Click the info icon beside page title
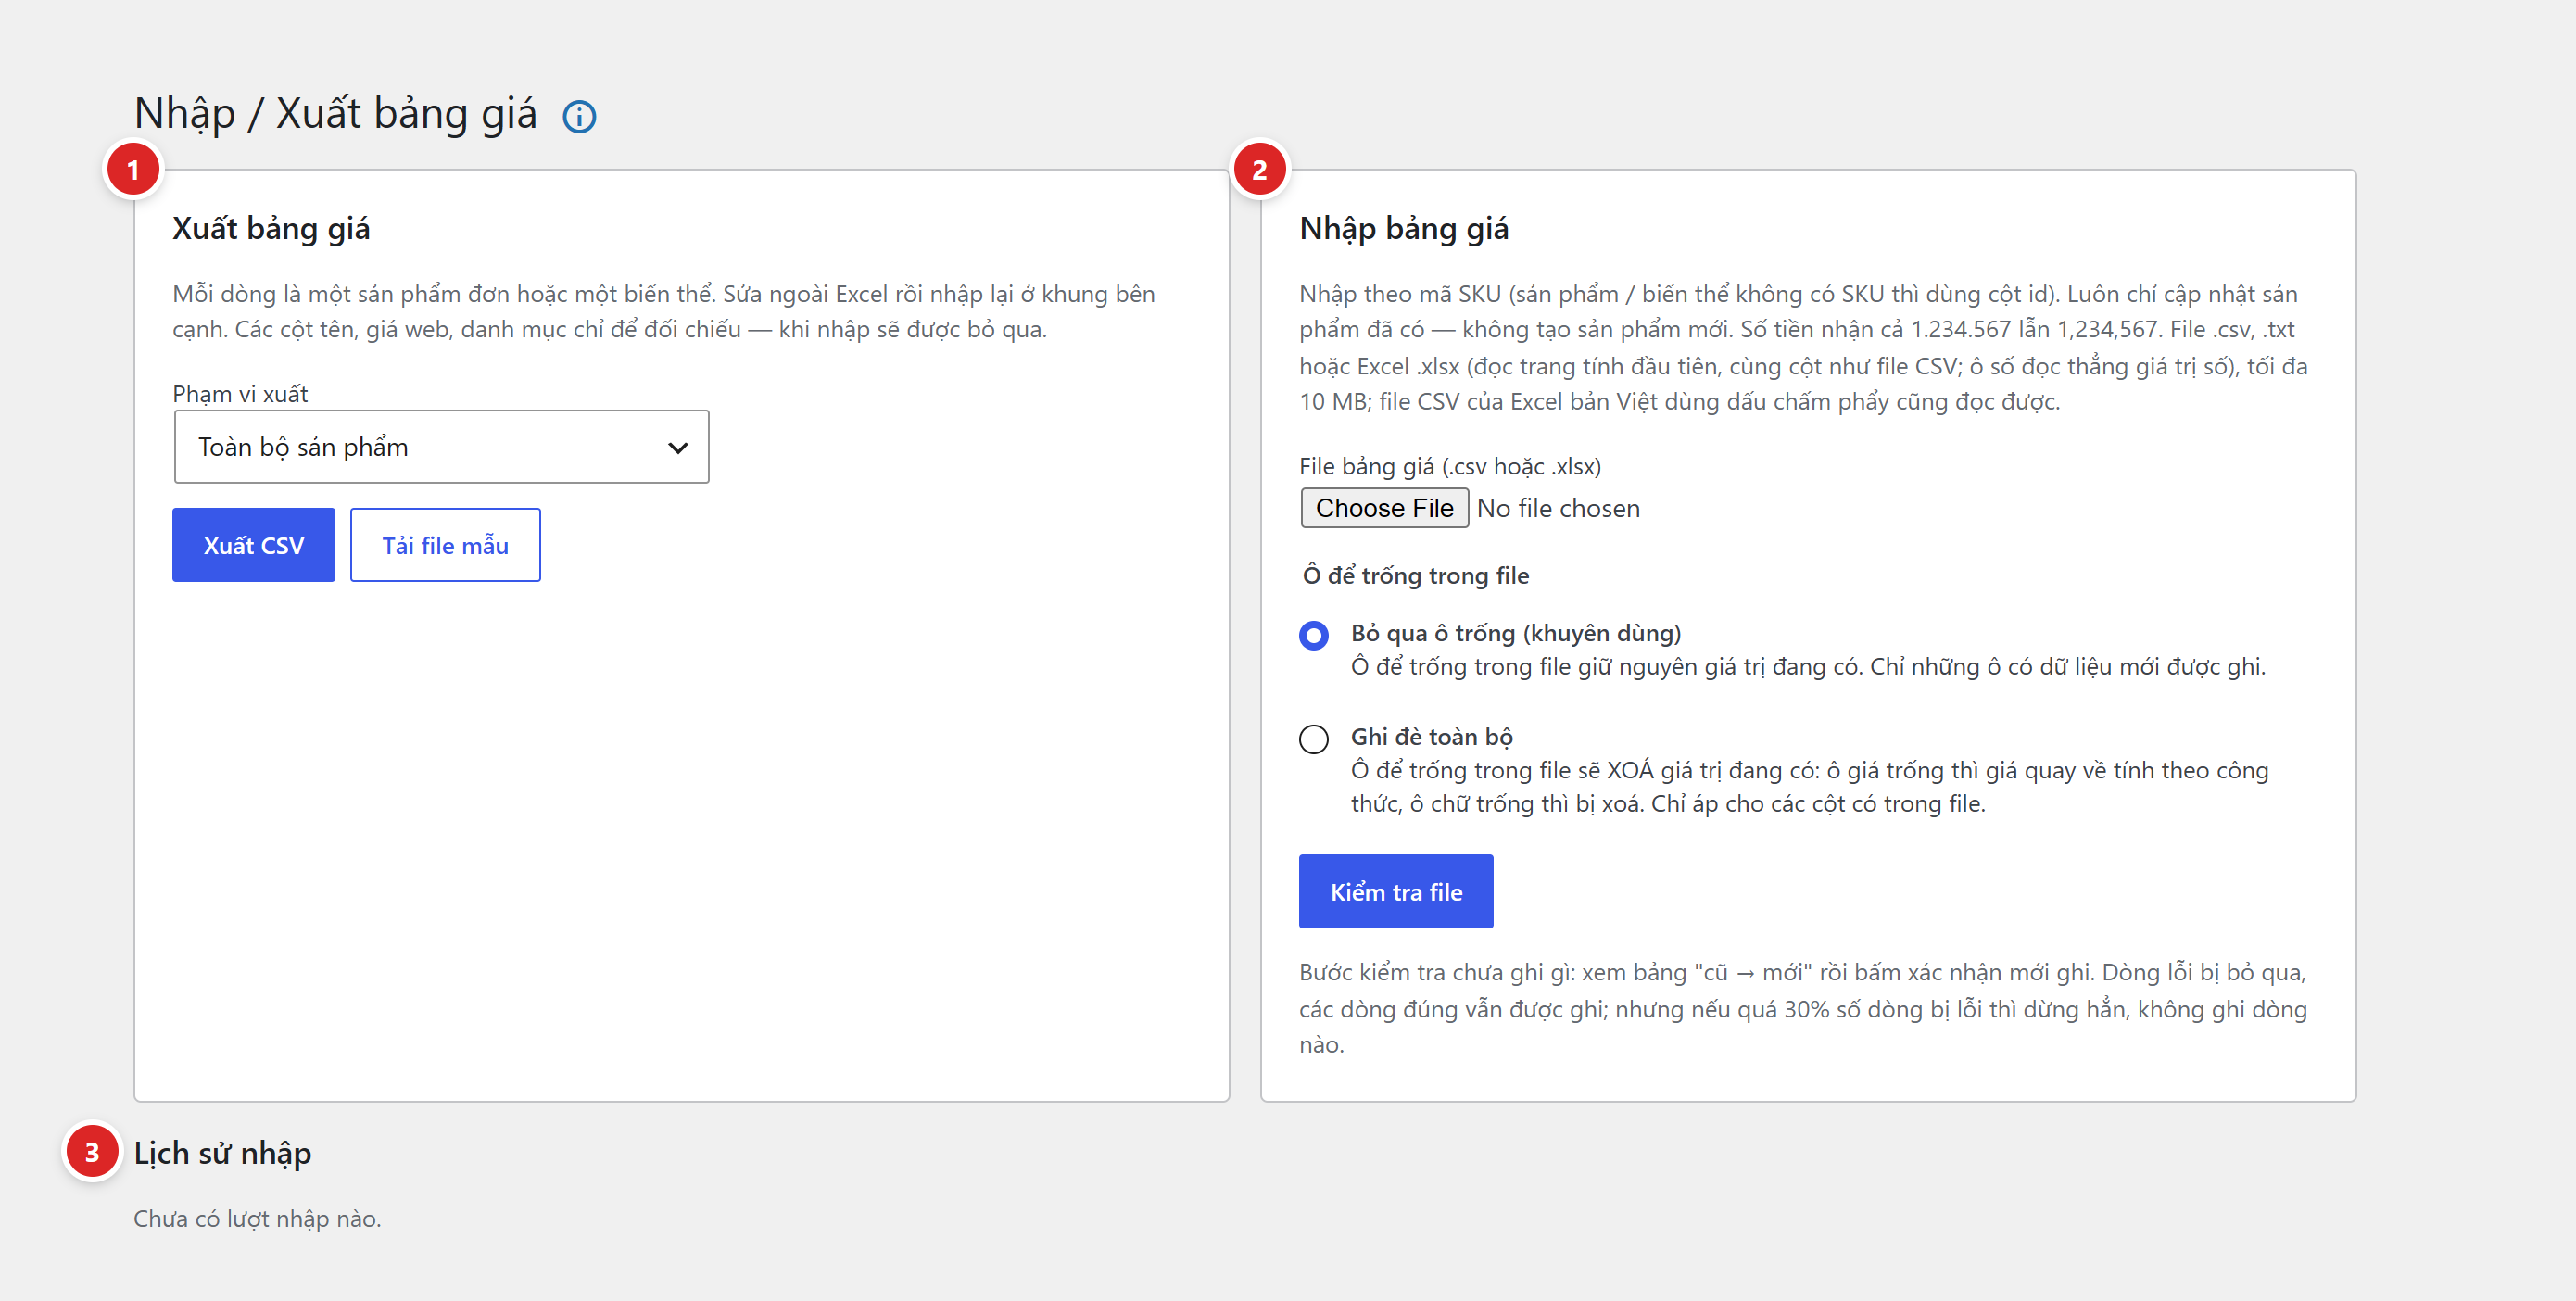This screenshot has width=2576, height=1301. pos(579,117)
